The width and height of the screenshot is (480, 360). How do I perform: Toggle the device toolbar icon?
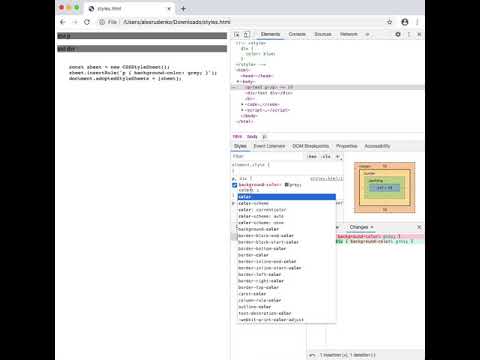coord(246,34)
